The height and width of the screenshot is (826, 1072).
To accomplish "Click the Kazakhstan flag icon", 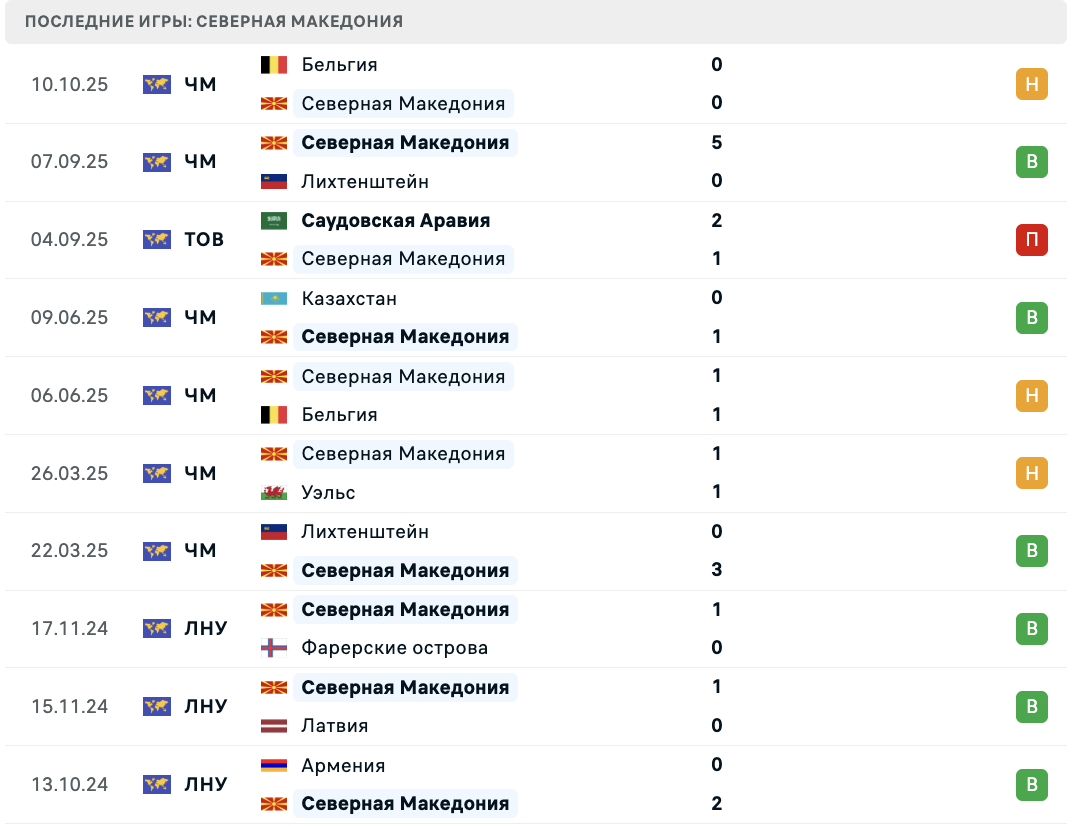I will pos(274,299).
